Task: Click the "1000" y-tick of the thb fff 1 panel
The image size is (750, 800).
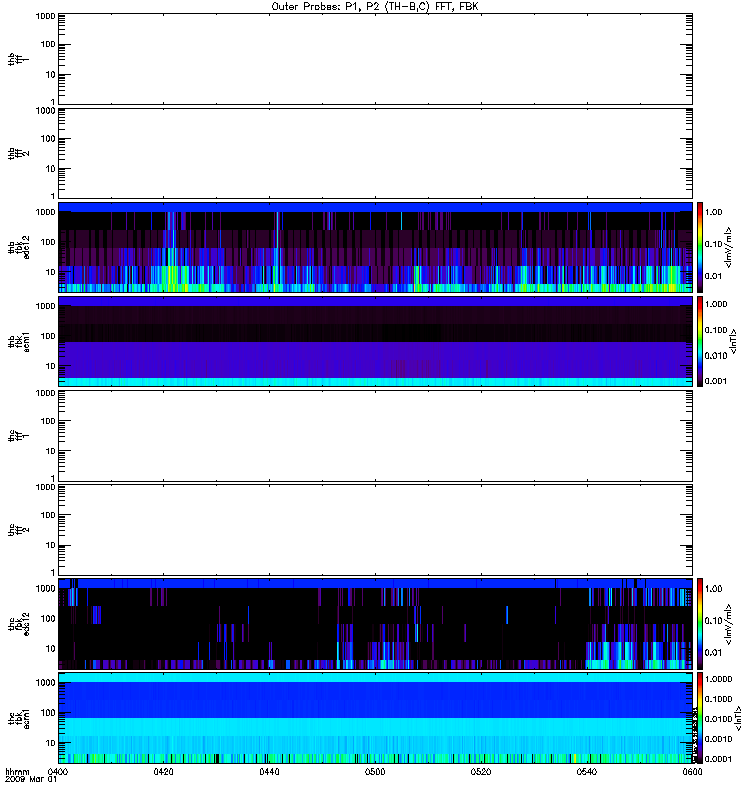Action: [x=45, y=16]
